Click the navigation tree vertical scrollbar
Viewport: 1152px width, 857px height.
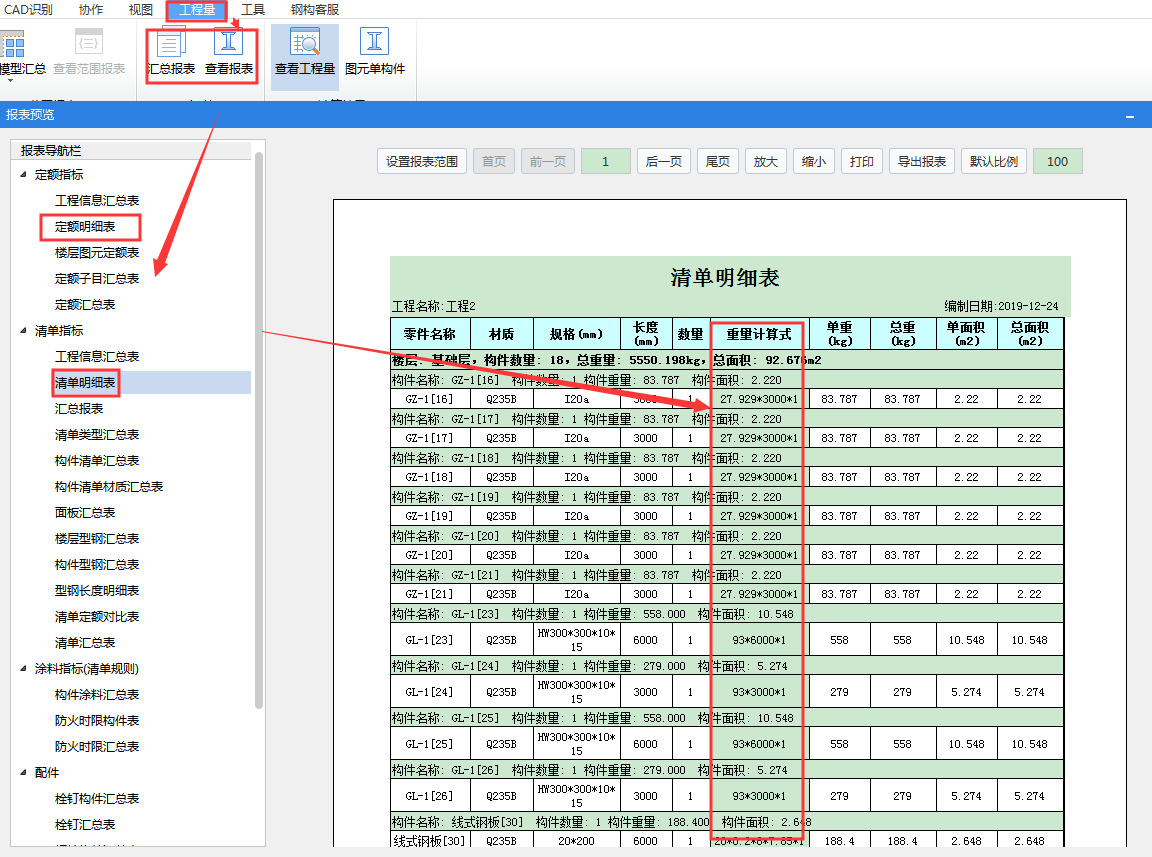[x=259, y=430]
